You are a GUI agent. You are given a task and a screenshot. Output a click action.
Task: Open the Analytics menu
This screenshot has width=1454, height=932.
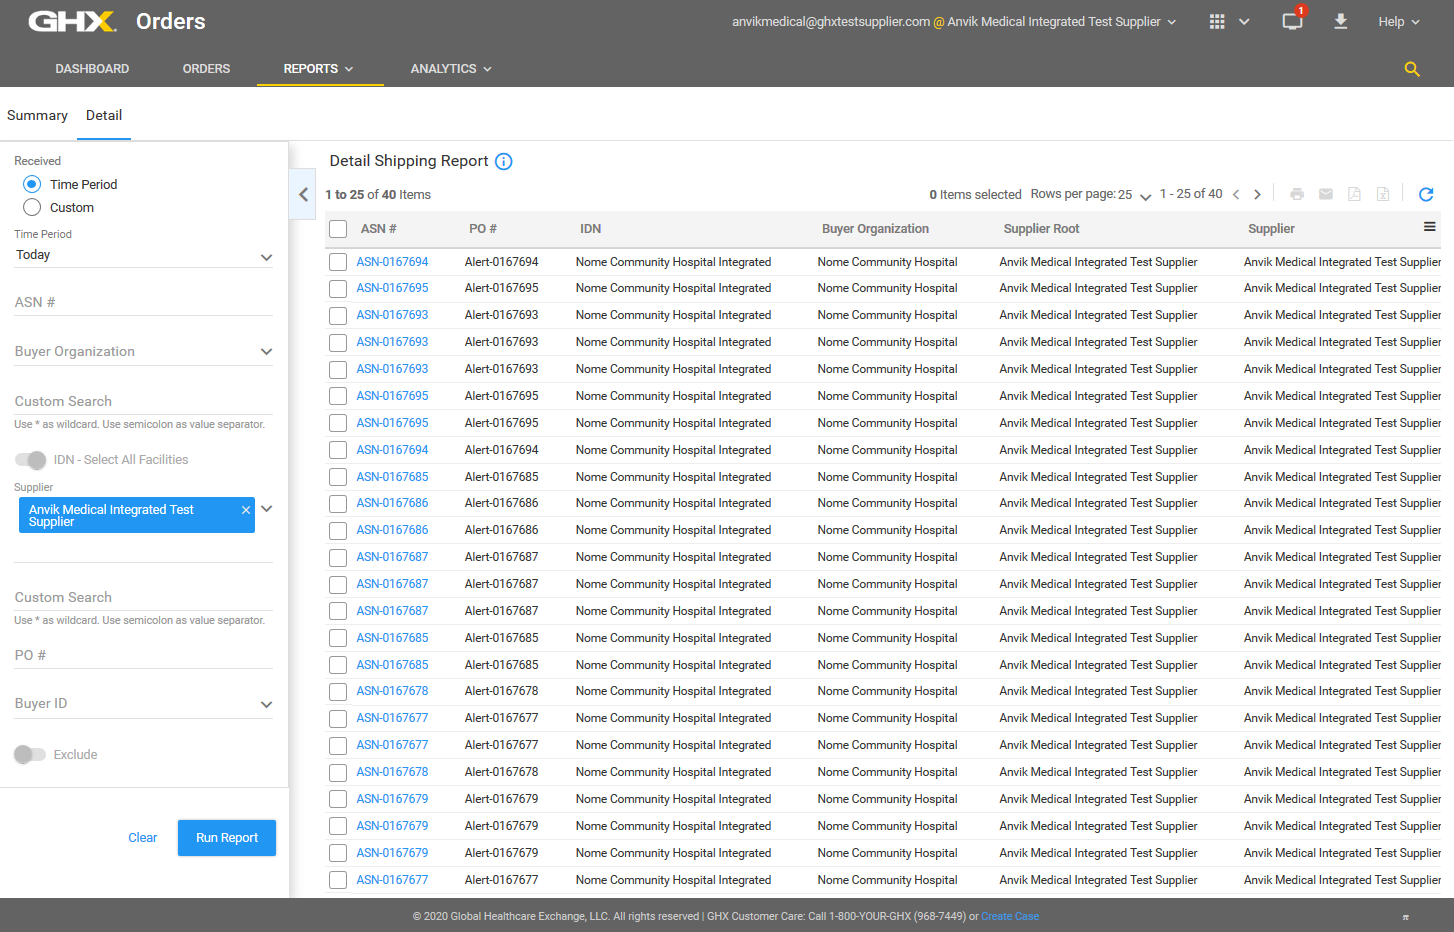tap(451, 69)
